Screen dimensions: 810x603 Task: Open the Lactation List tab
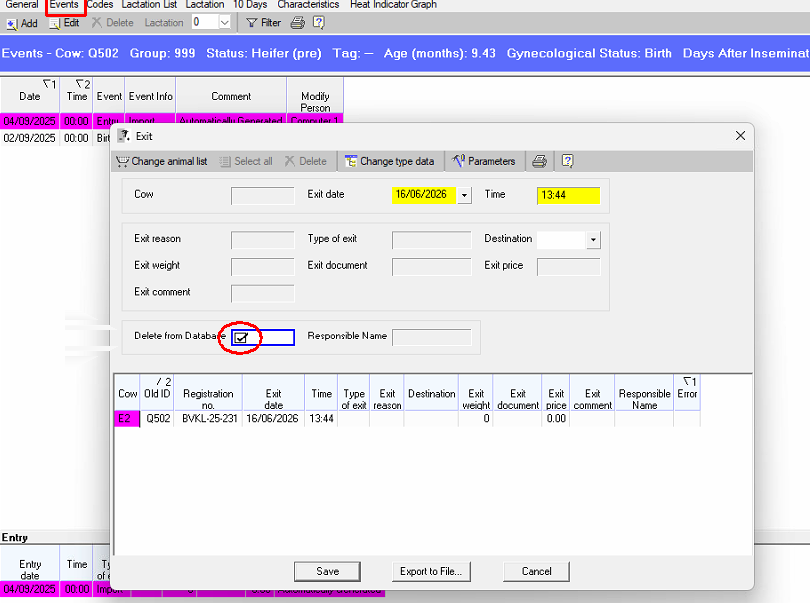(149, 5)
